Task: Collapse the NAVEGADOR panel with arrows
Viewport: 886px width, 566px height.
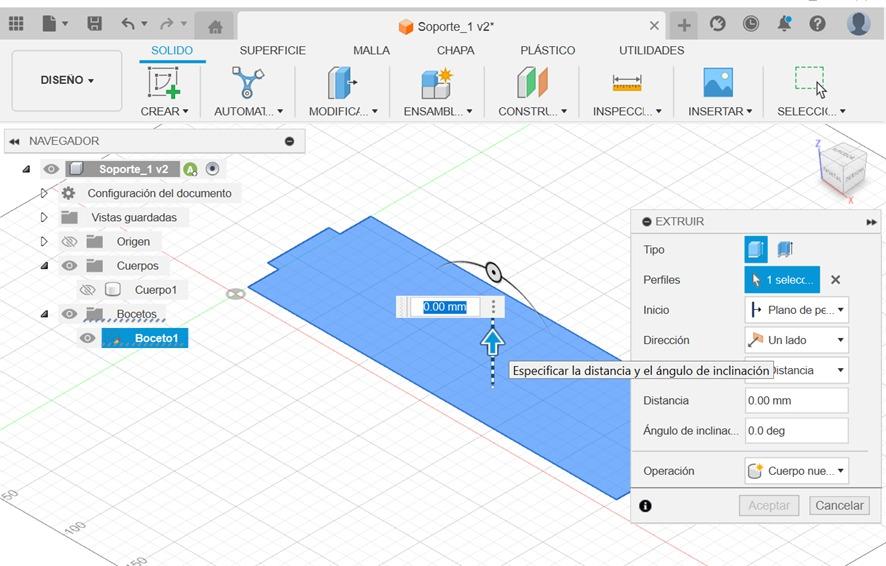Action: pos(15,141)
